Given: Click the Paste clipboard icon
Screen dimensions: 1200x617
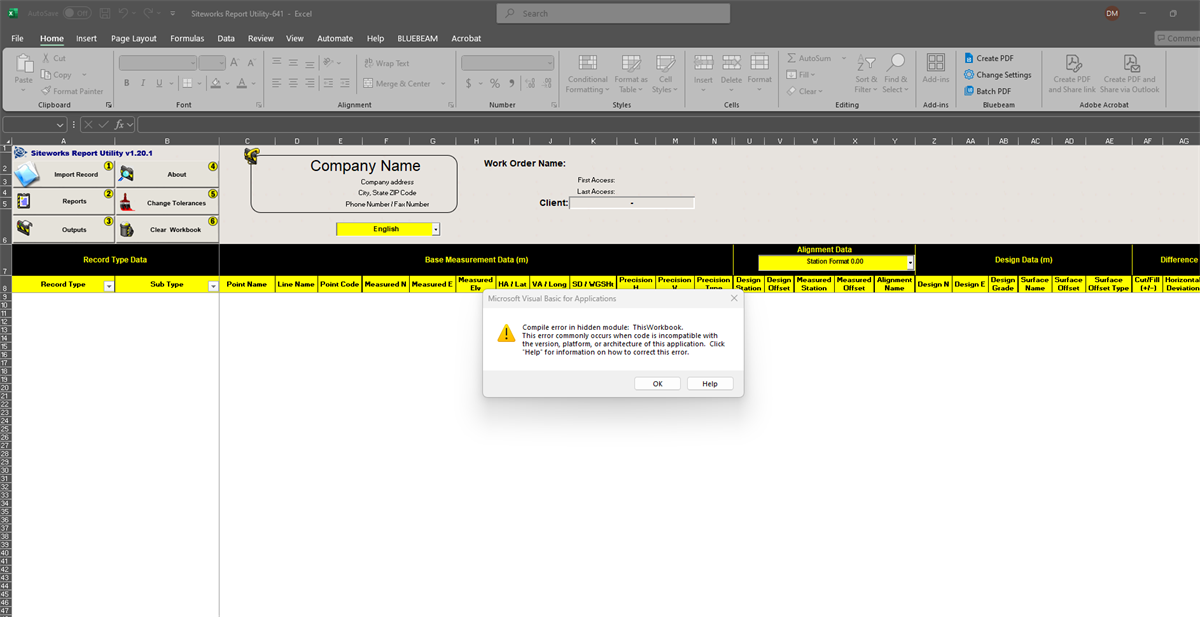Looking at the screenshot, I should point(23,64).
